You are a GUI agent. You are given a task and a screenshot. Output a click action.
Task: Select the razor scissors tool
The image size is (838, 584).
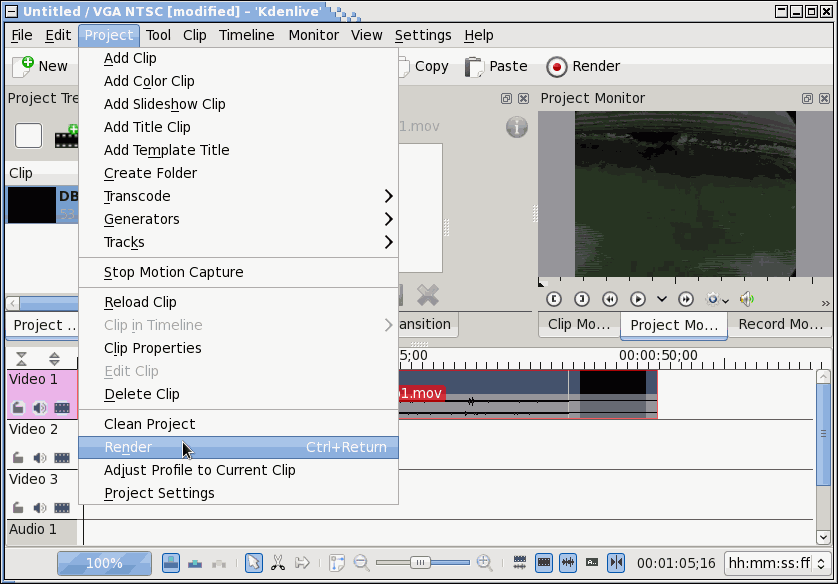(278, 563)
